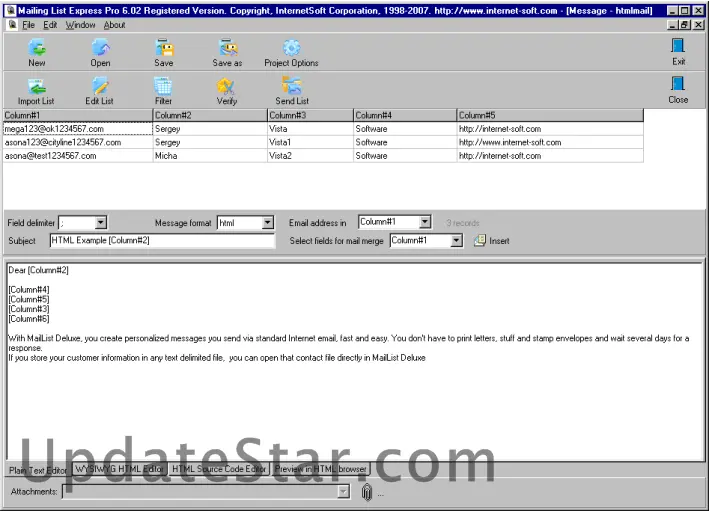
Task: Select cell mega123@ok1234567.com
Action: click(78, 129)
